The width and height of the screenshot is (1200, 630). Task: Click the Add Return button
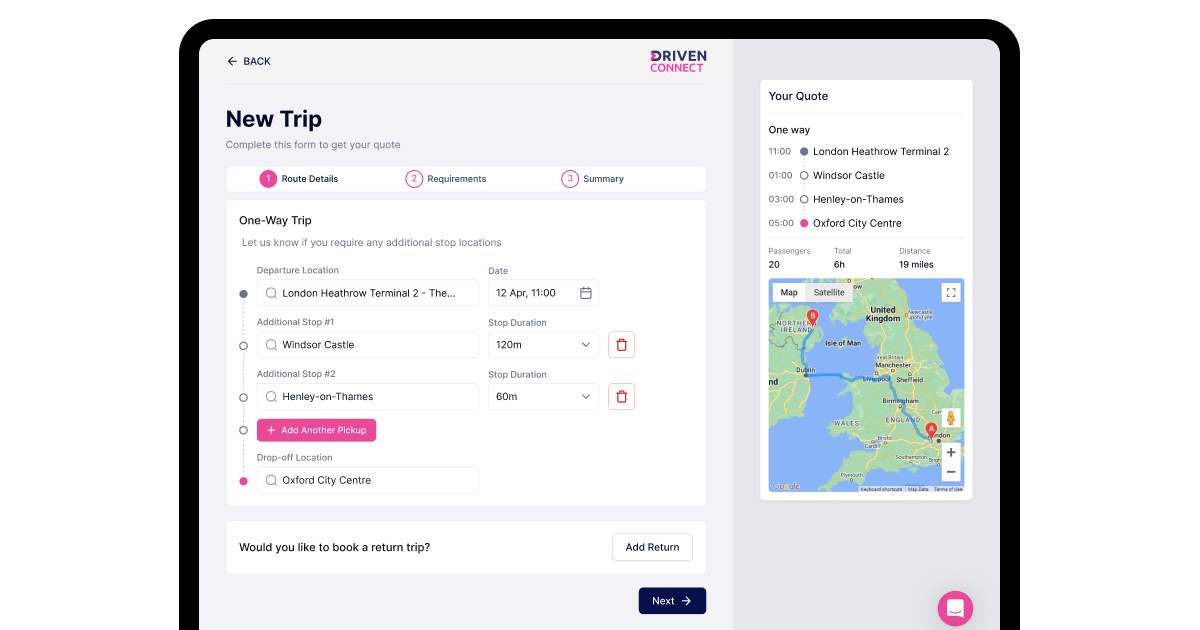point(652,547)
